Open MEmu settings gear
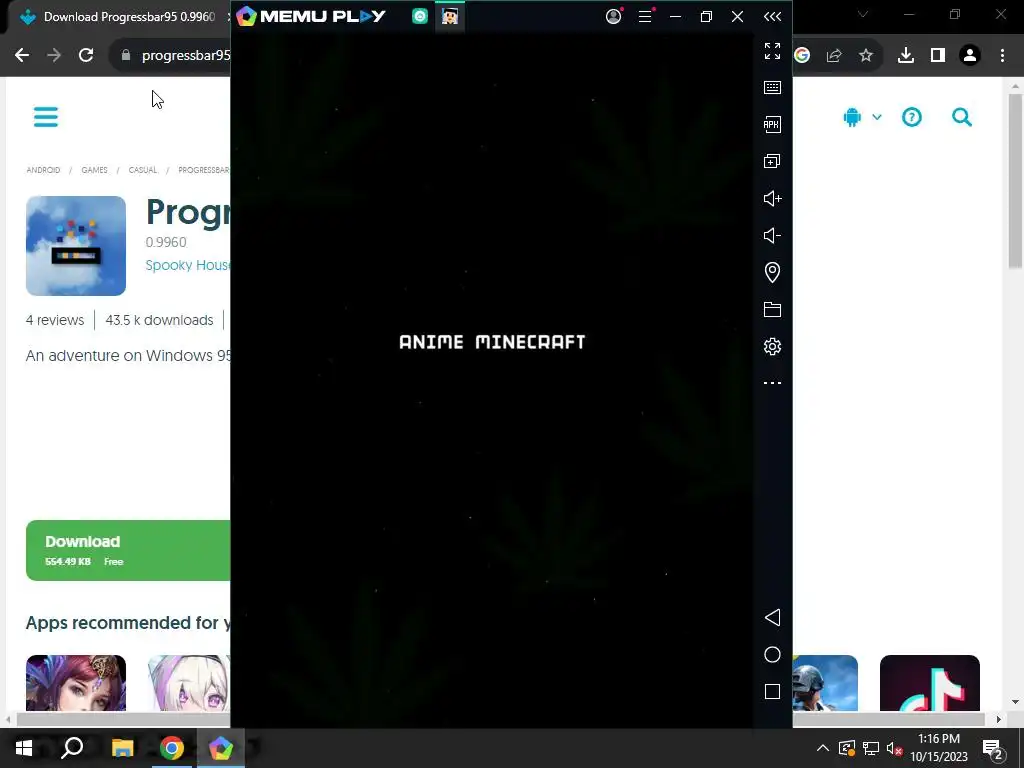This screenshot has width=1024, height=768. point(772,346)
